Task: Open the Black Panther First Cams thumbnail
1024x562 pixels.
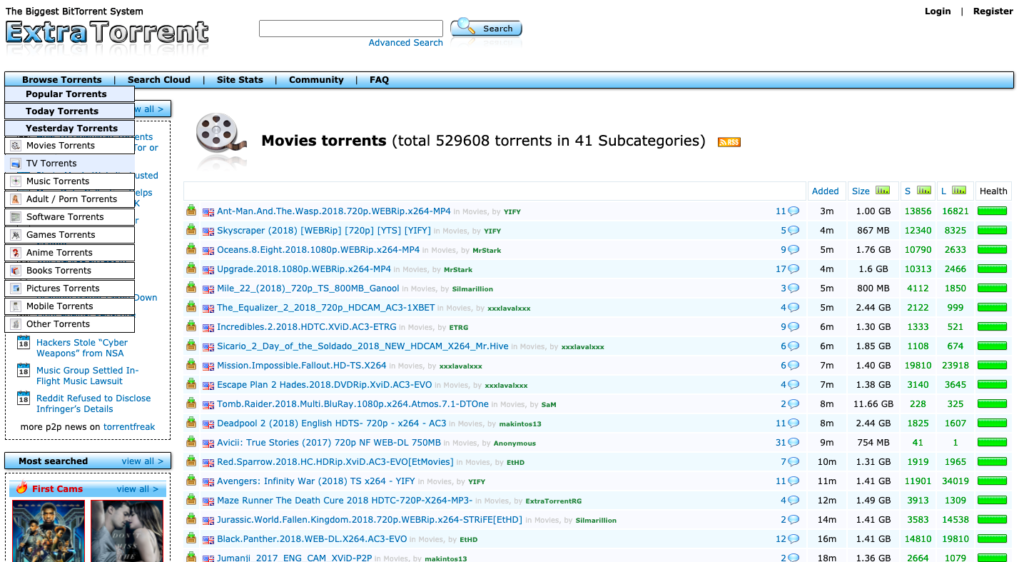Action: 46,530
